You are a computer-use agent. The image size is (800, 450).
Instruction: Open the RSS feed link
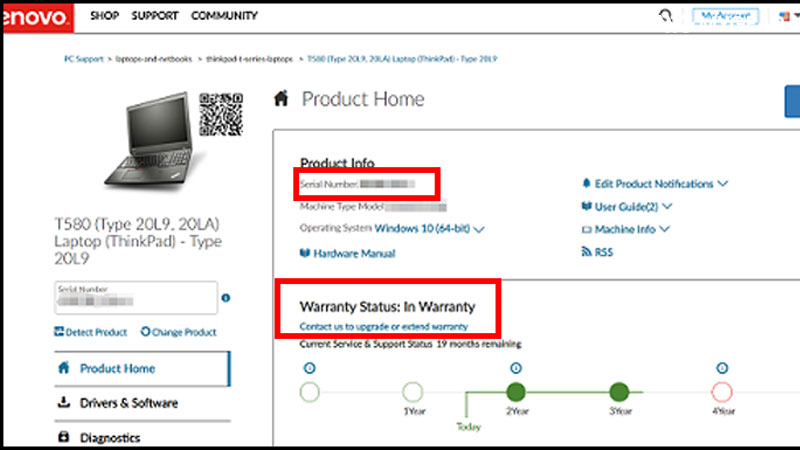(x=604, y=252)
